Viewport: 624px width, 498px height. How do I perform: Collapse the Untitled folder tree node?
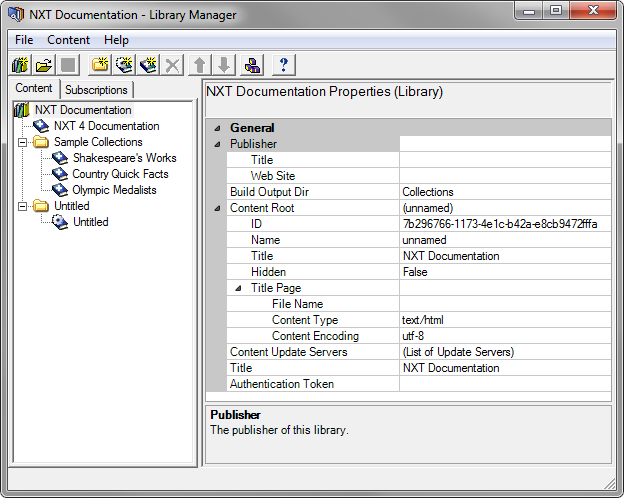[x=22, y=206]
